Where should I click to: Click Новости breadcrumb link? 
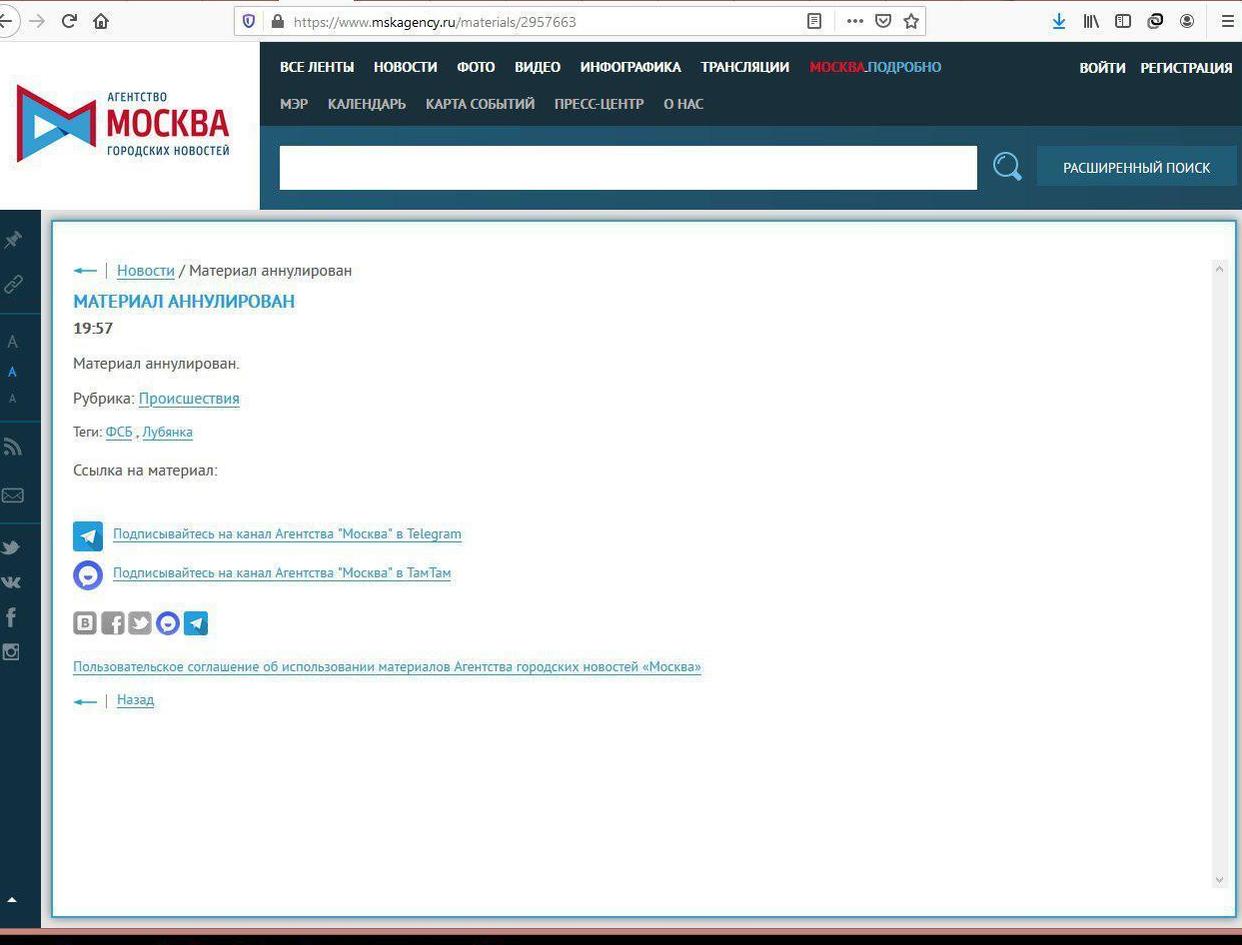(x=145, y=270)
